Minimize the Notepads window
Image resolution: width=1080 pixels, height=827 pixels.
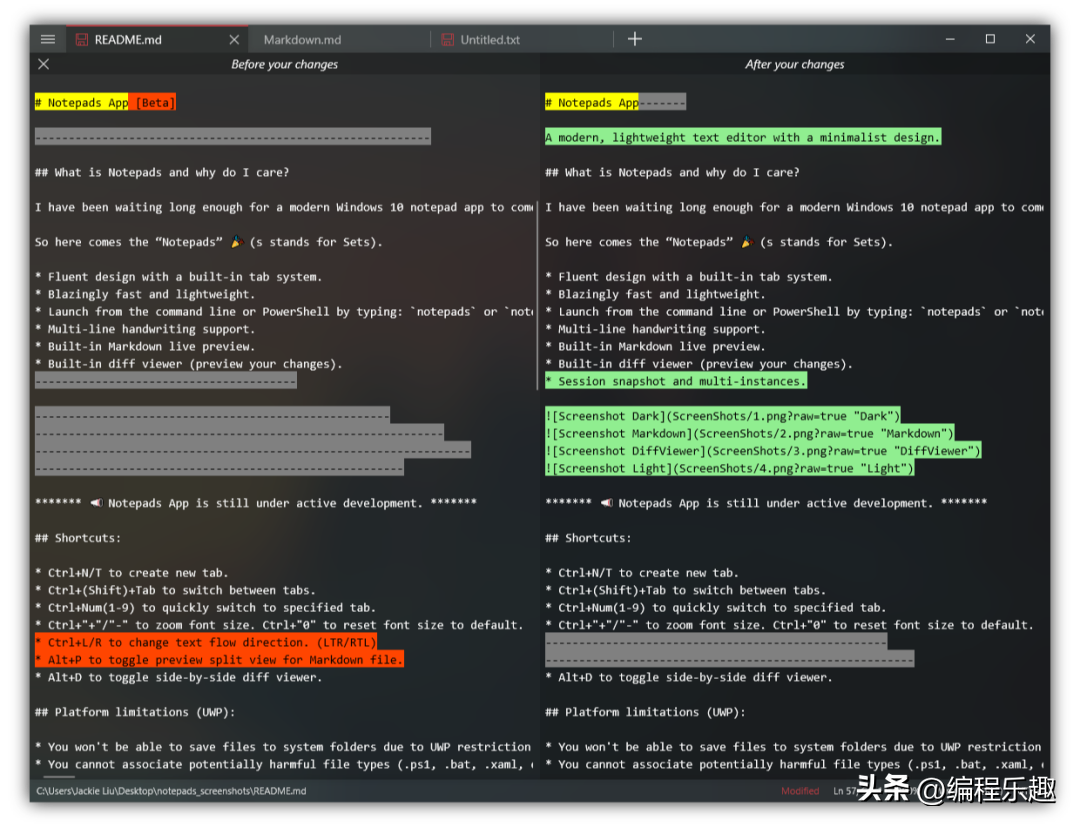tap(950, 39)
